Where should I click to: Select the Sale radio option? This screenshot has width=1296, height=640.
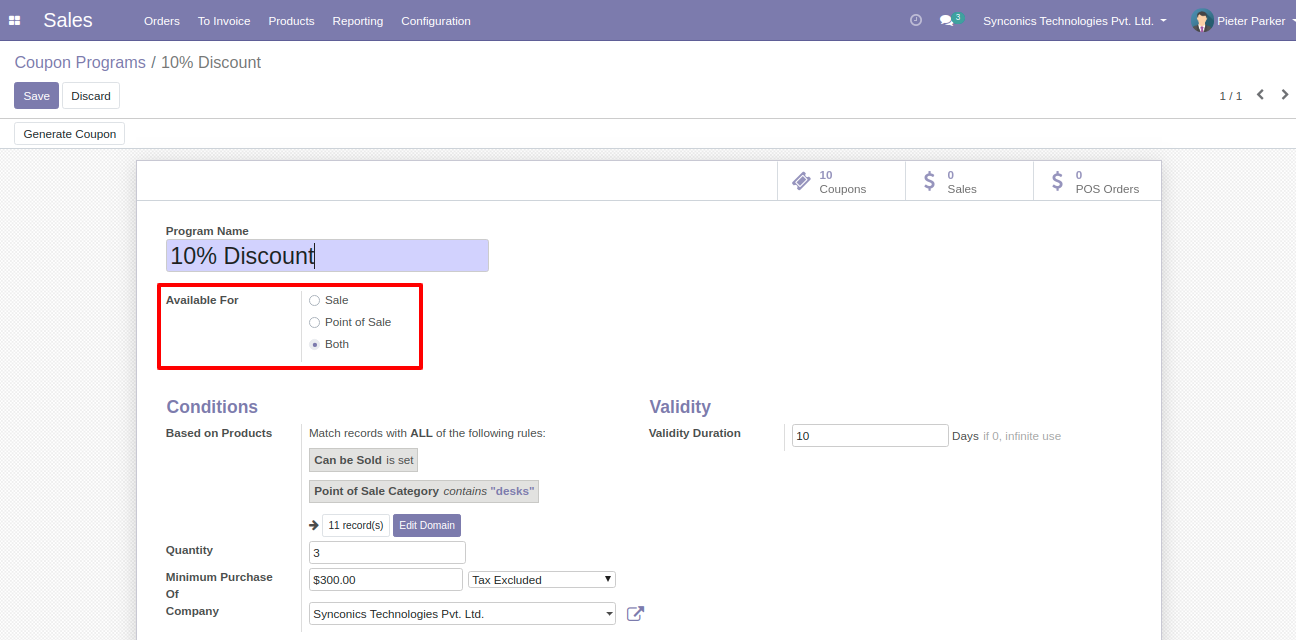315,300
